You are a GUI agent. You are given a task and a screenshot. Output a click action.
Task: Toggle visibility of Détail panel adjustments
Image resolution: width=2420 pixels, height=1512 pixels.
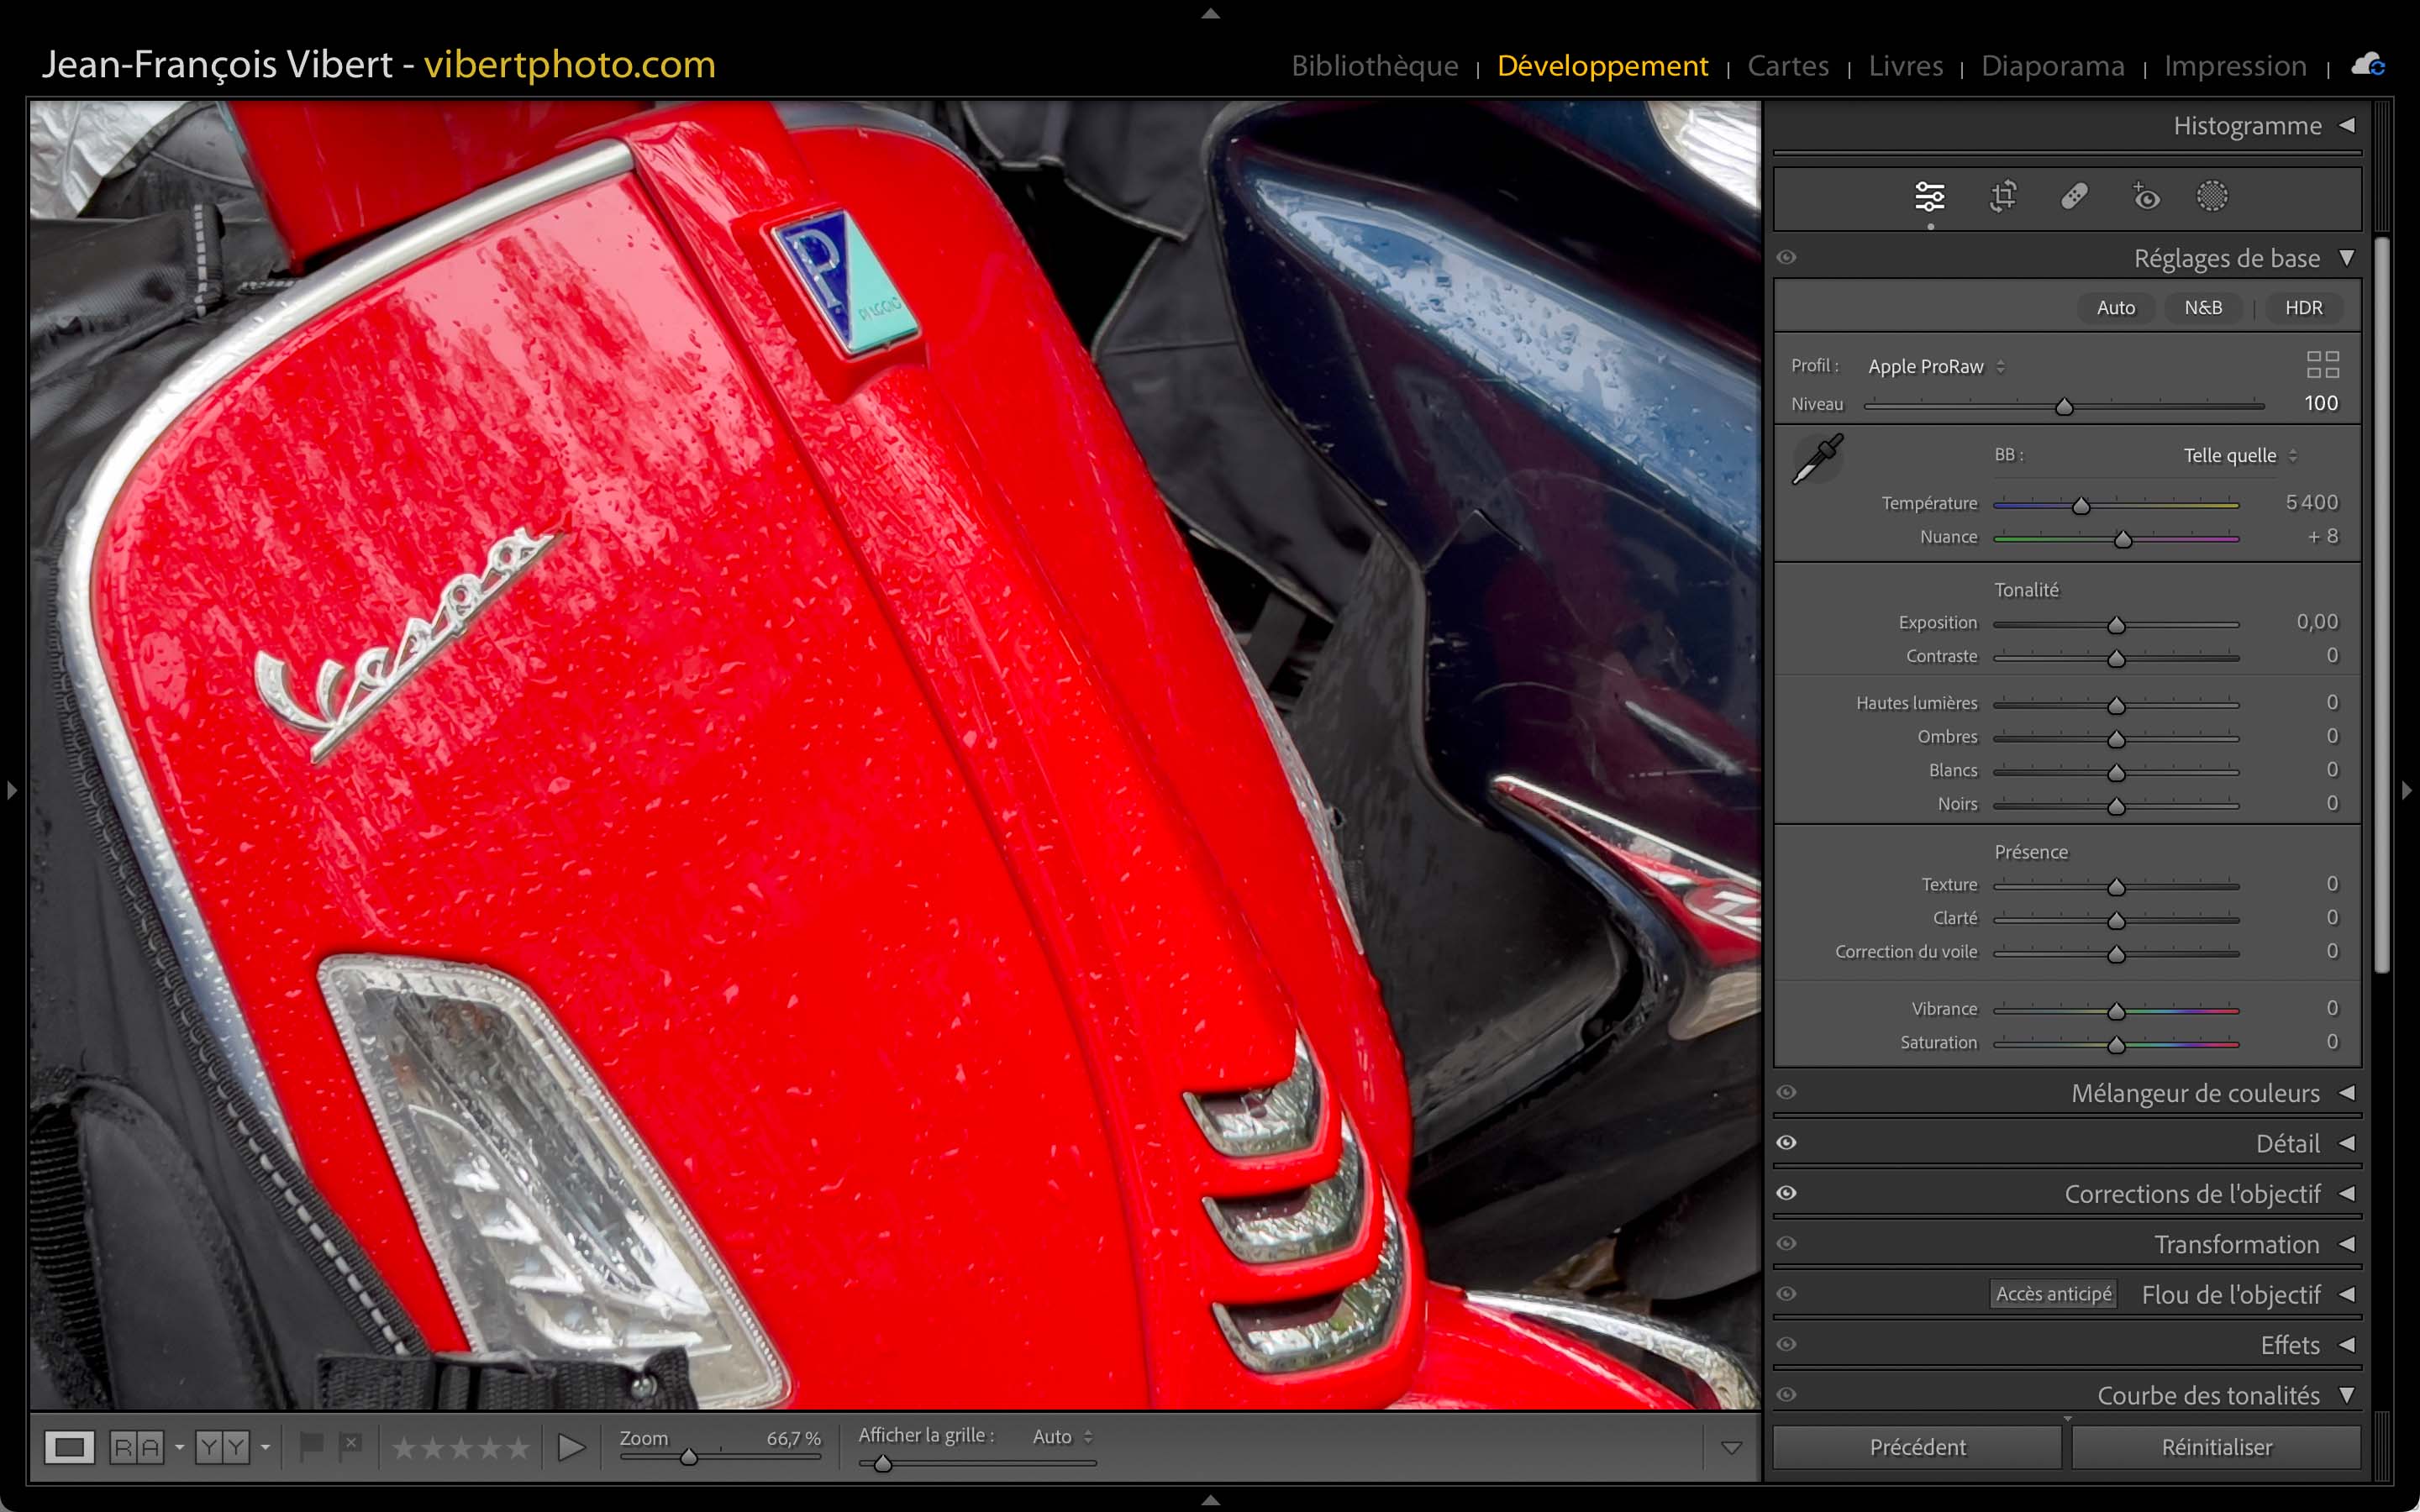(x=1787, y=1142)
